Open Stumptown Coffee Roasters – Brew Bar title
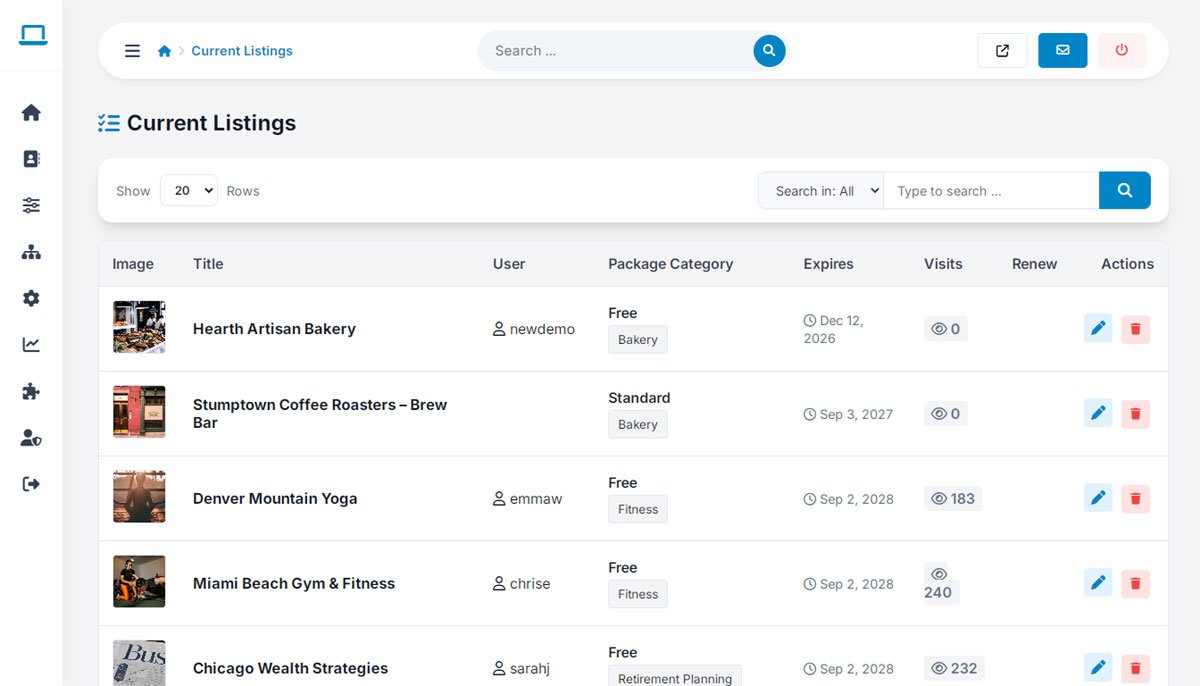Screen dimensions: 1200x686 tap(320, 414)
